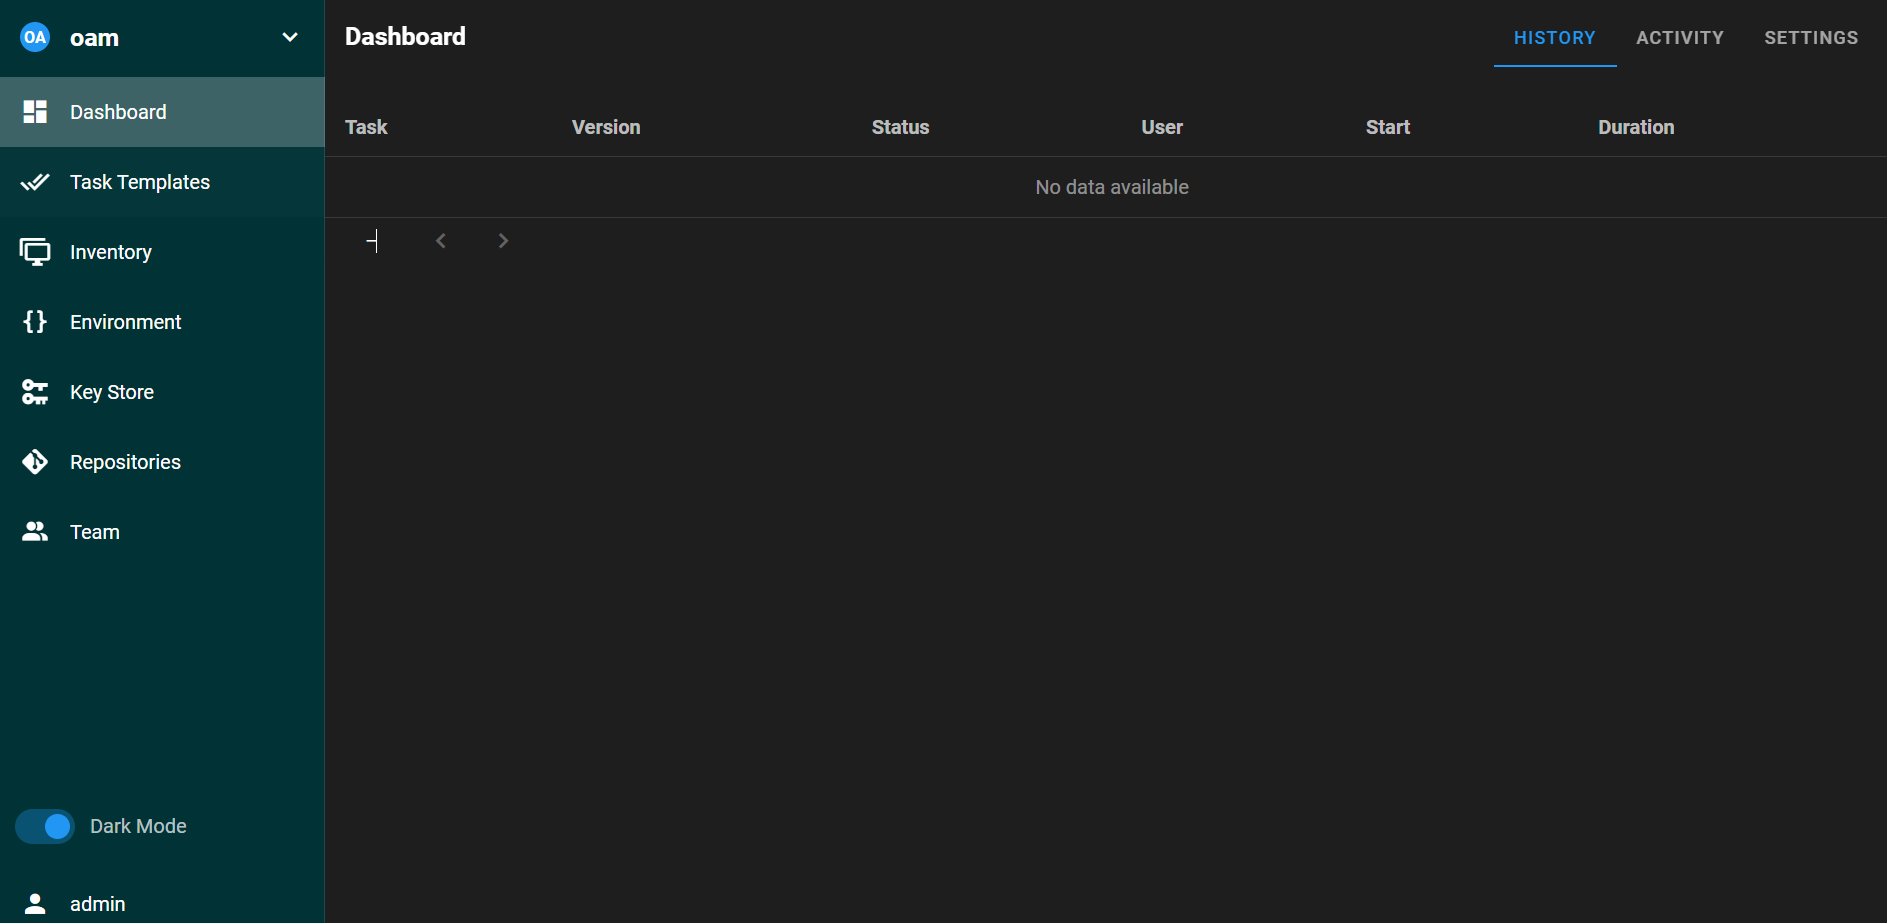Expand the oam project dropdown chevron
The height and width of the screenshot is (923, 1887).
[290, 38]
